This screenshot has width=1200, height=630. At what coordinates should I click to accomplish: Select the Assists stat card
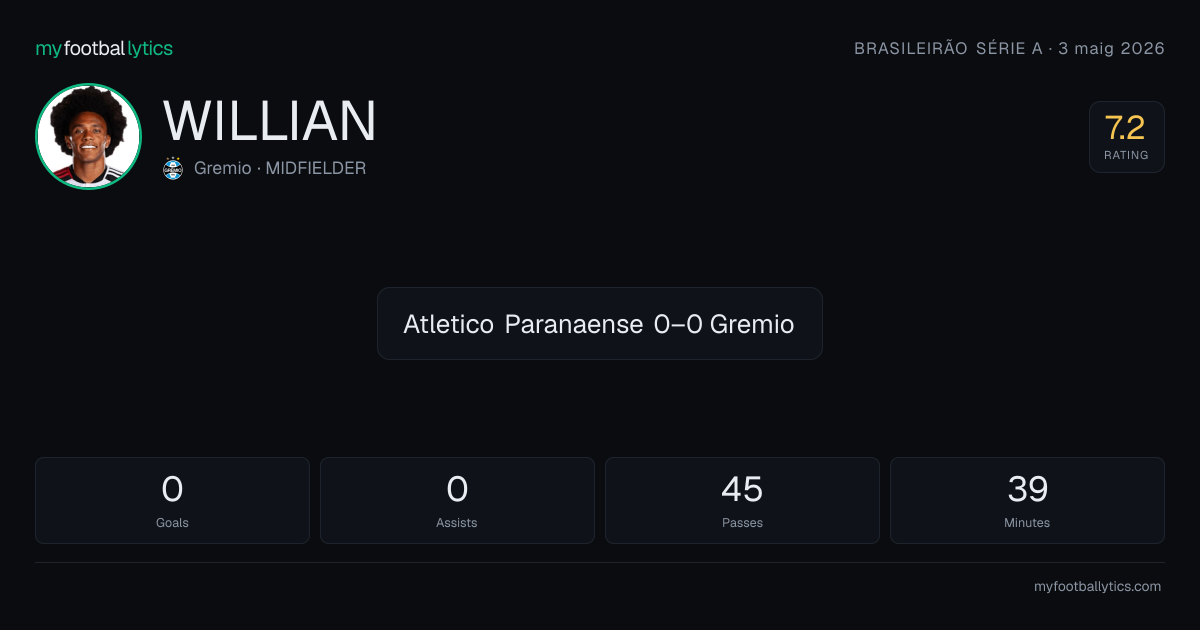click(457, 500)
